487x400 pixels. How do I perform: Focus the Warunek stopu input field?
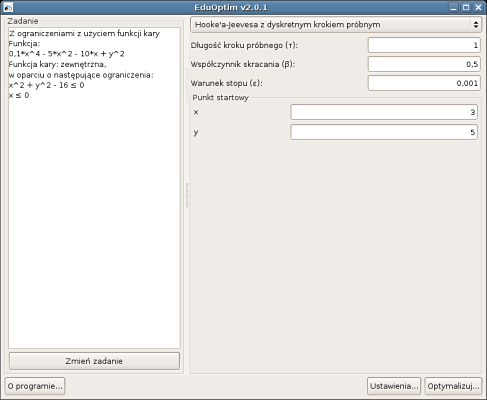tap(424, 83)
